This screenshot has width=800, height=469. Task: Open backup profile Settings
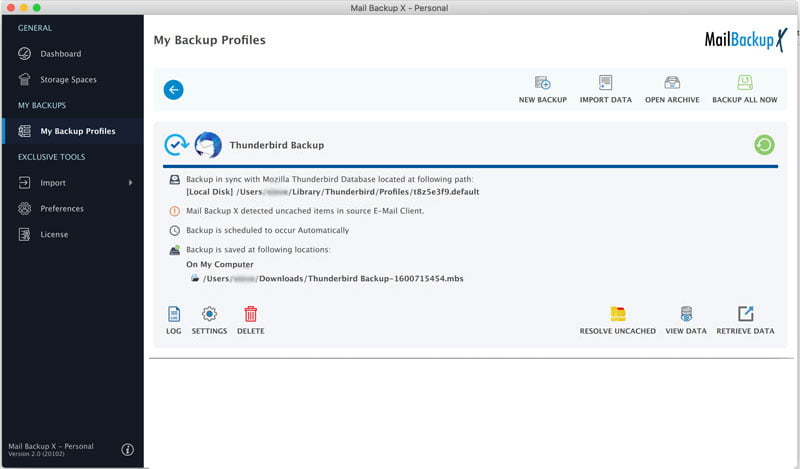click(209, 320)
